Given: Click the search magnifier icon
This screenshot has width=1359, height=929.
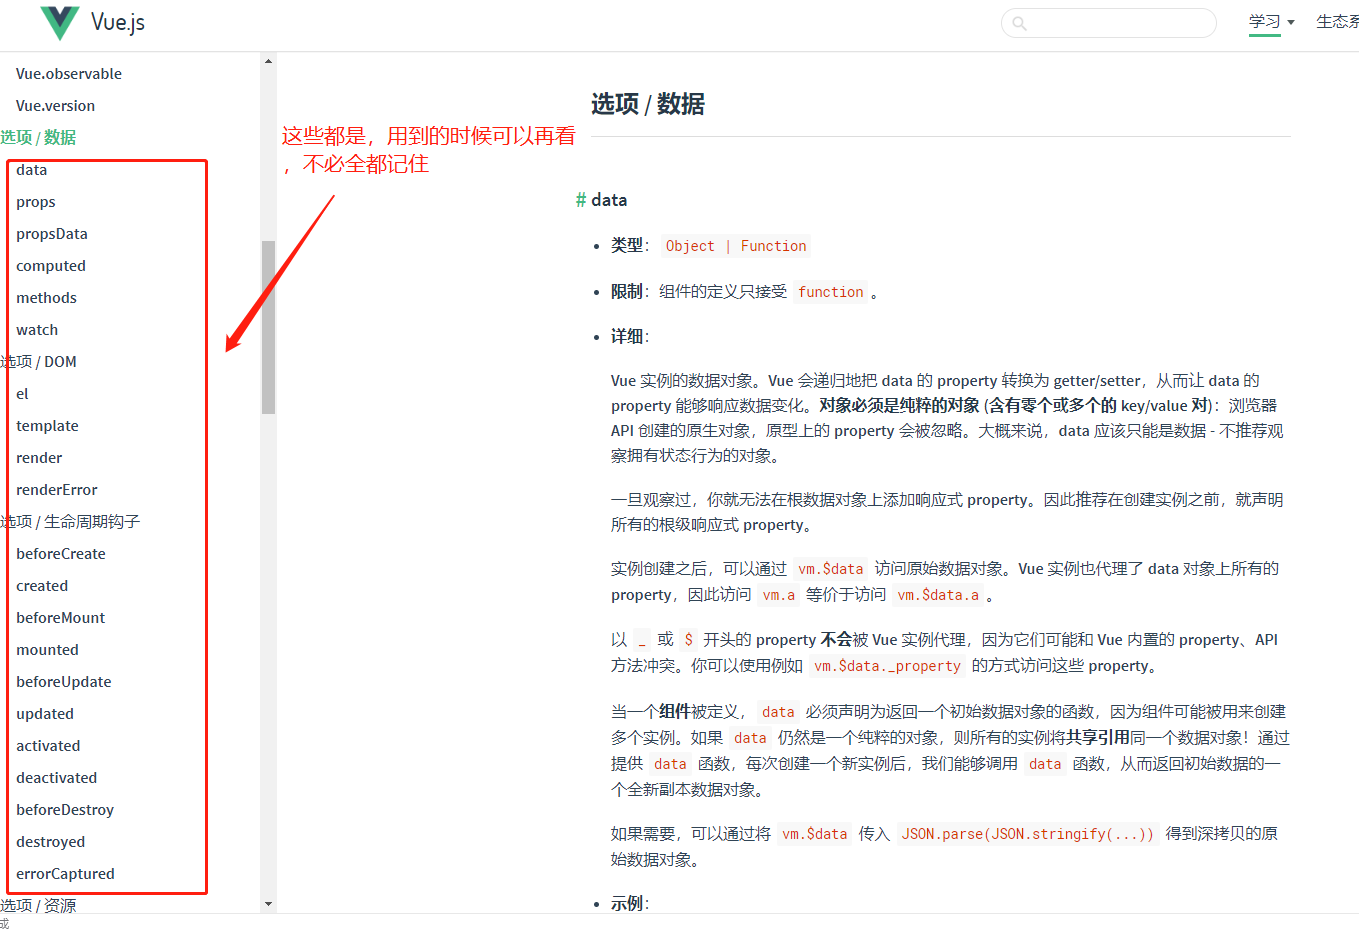Looking at the screenshot, I should 1019,23.
